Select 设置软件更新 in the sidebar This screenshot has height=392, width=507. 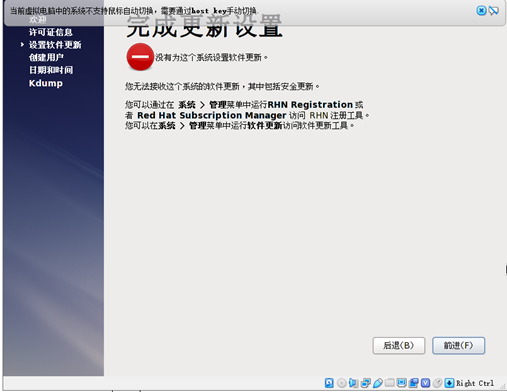[x=55, y=45]
